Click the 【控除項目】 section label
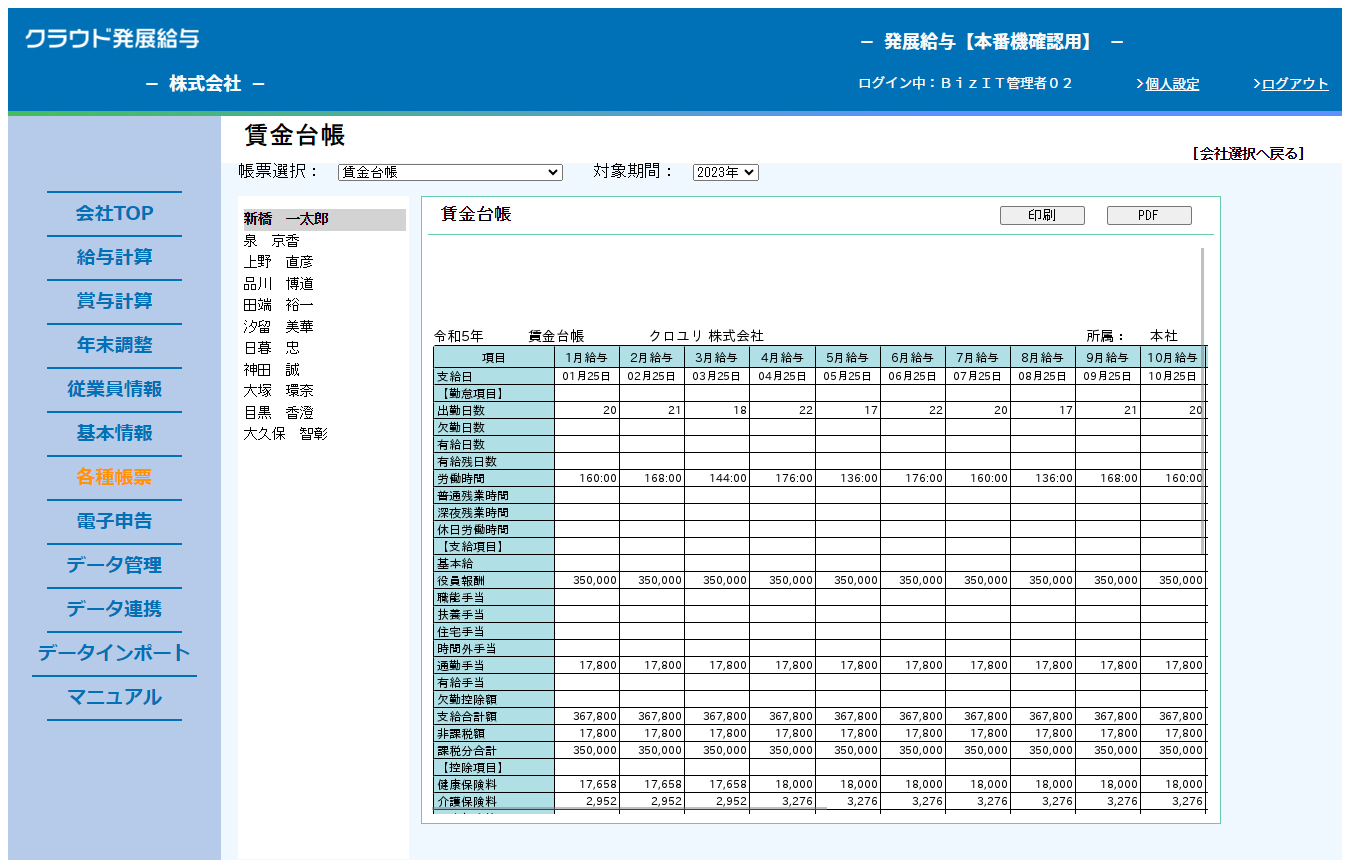Image resolution: width=1350 pixels, height=860 pixels. click(x=494, y=767)
